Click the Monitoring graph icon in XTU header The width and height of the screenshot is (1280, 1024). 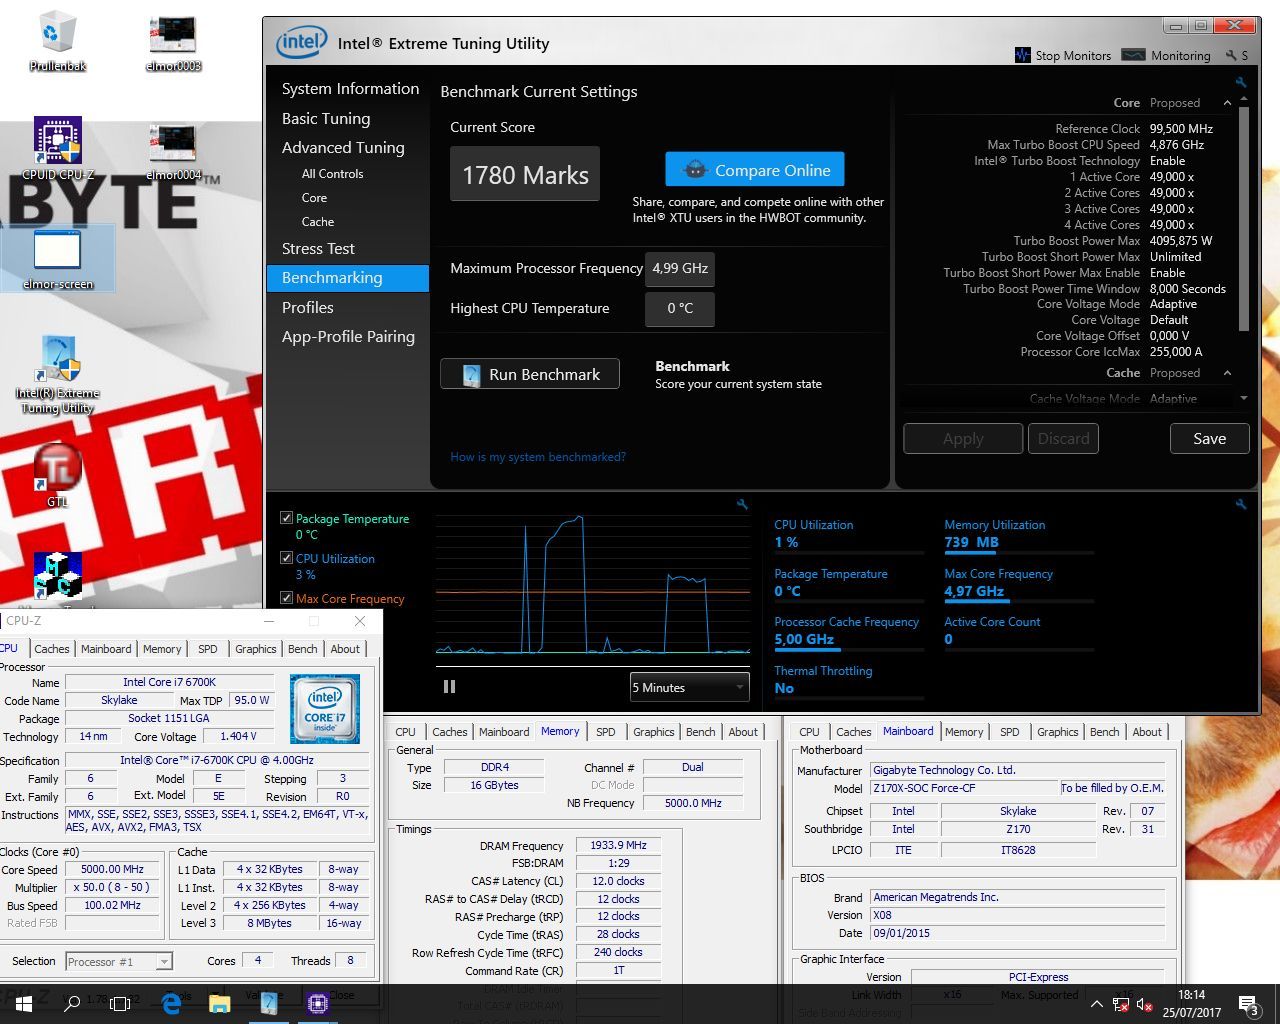[1133, 55]
